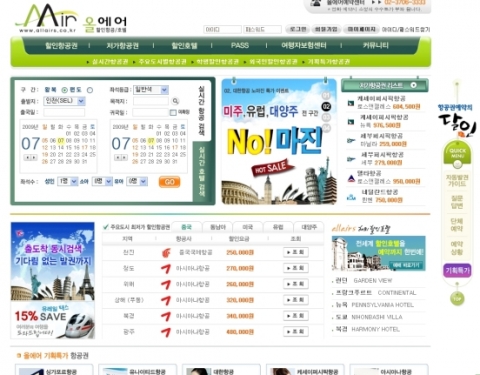The height and width of the screenshot is (375, 480).
Task: Click the Delta logo beside the 950,000원 fare
Action: [x=351, y=179]
